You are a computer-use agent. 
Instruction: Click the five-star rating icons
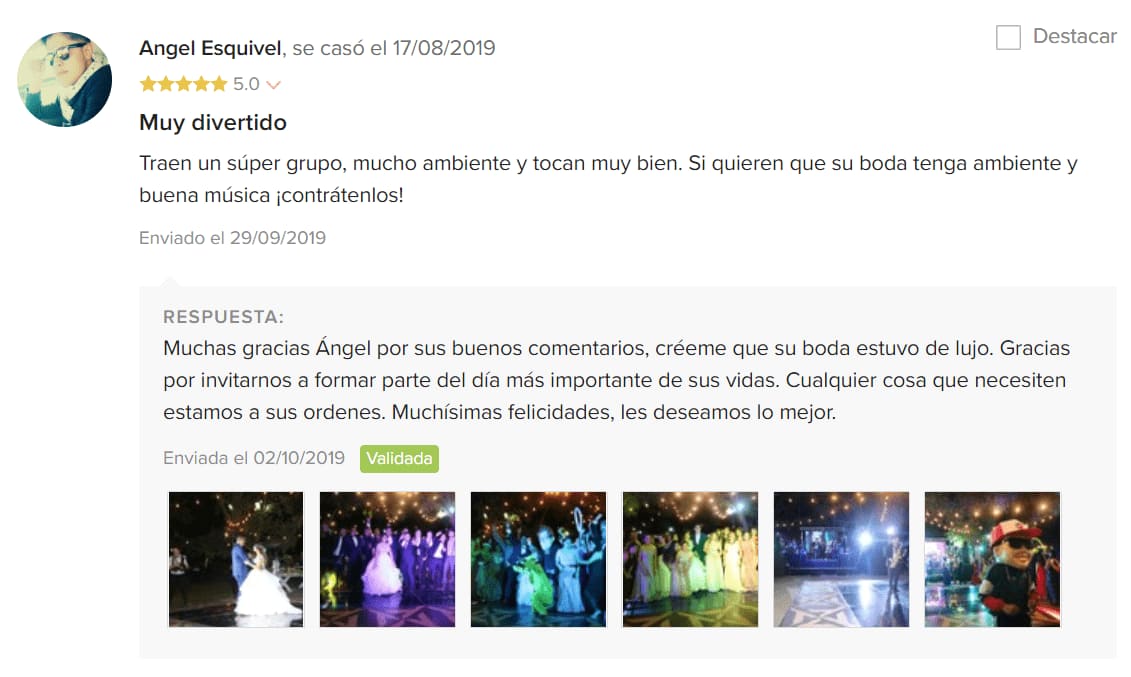183,84
